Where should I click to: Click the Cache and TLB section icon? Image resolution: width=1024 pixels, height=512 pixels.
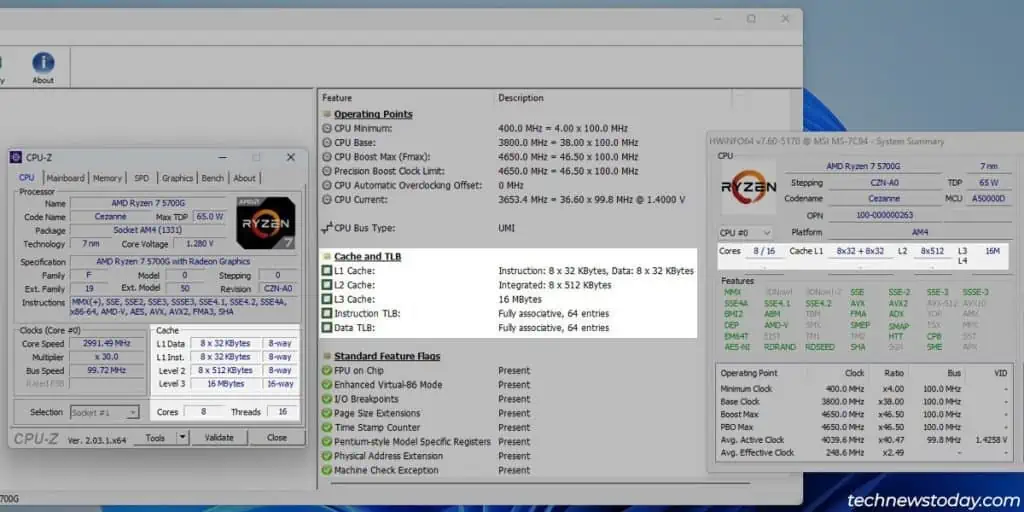pyautogui.click(x=327, y=257)
